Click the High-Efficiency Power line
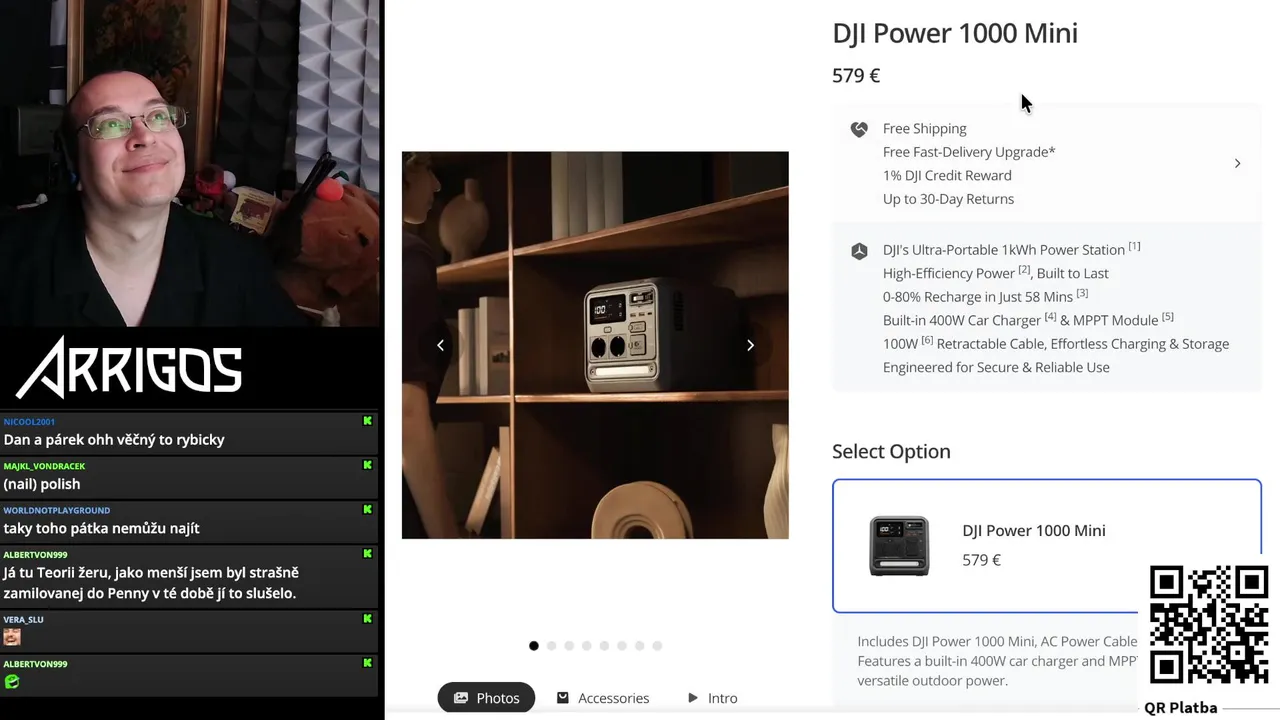 [995, 273]
